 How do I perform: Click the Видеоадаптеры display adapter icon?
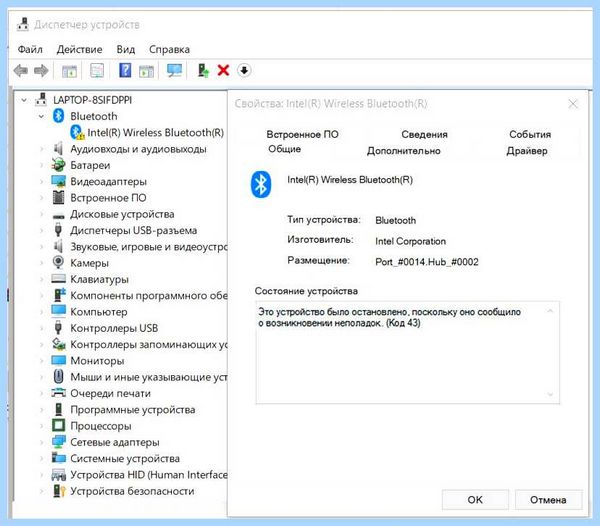click(58, 181)
